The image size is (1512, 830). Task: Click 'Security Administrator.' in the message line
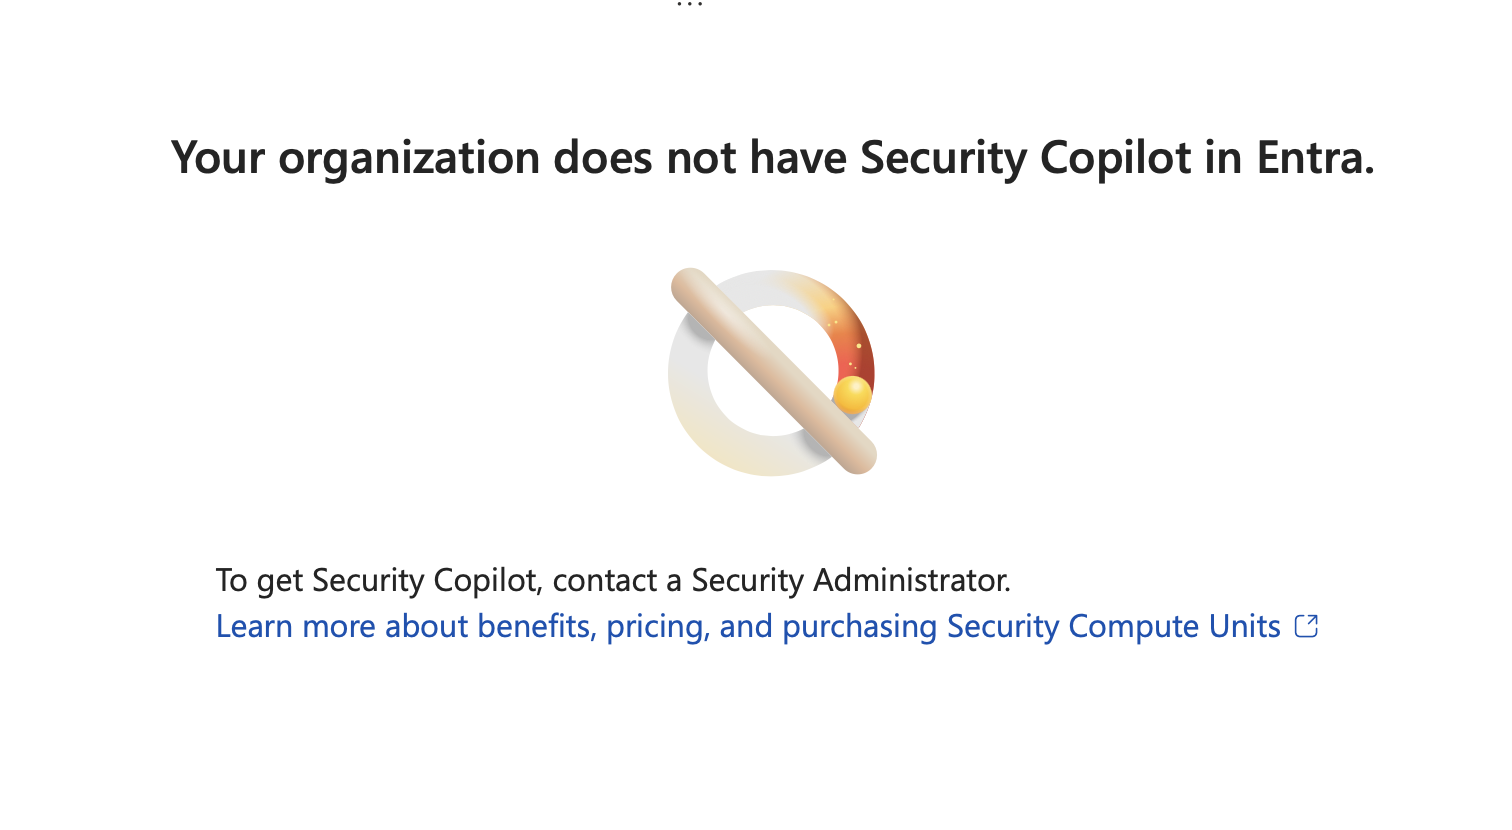(851, 580)
